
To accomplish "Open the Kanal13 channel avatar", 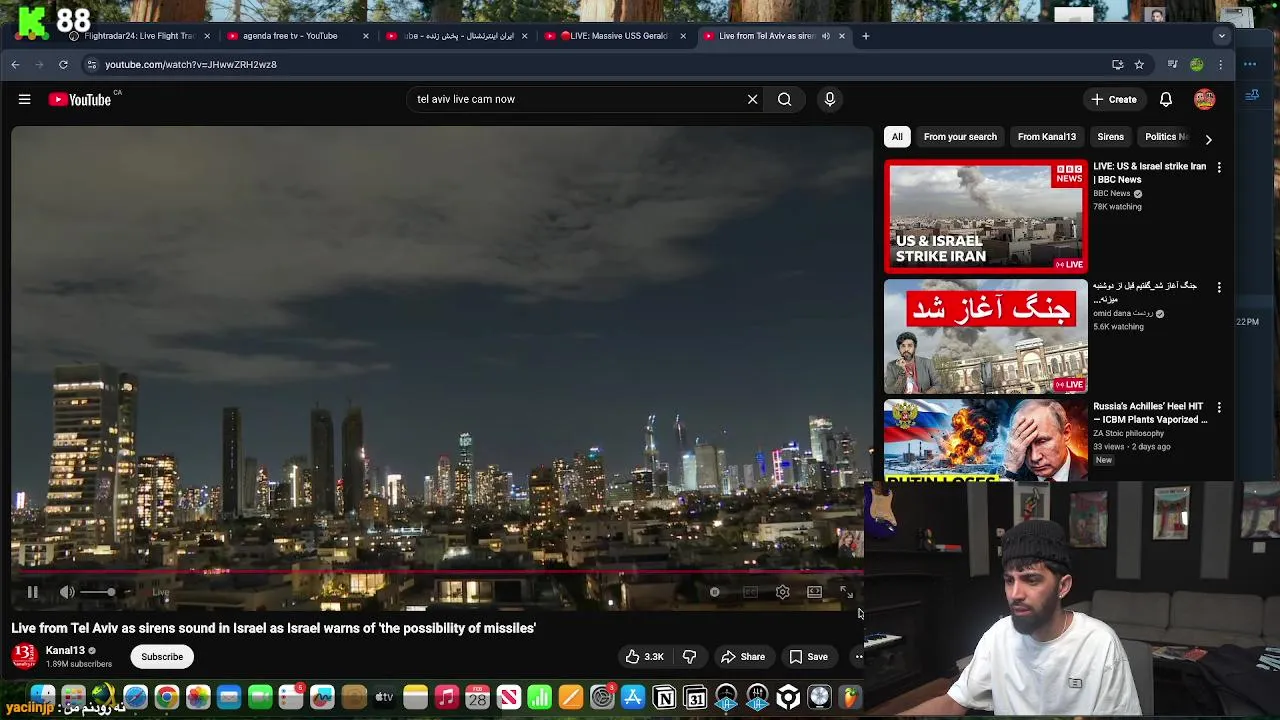I will click(25, 656).
